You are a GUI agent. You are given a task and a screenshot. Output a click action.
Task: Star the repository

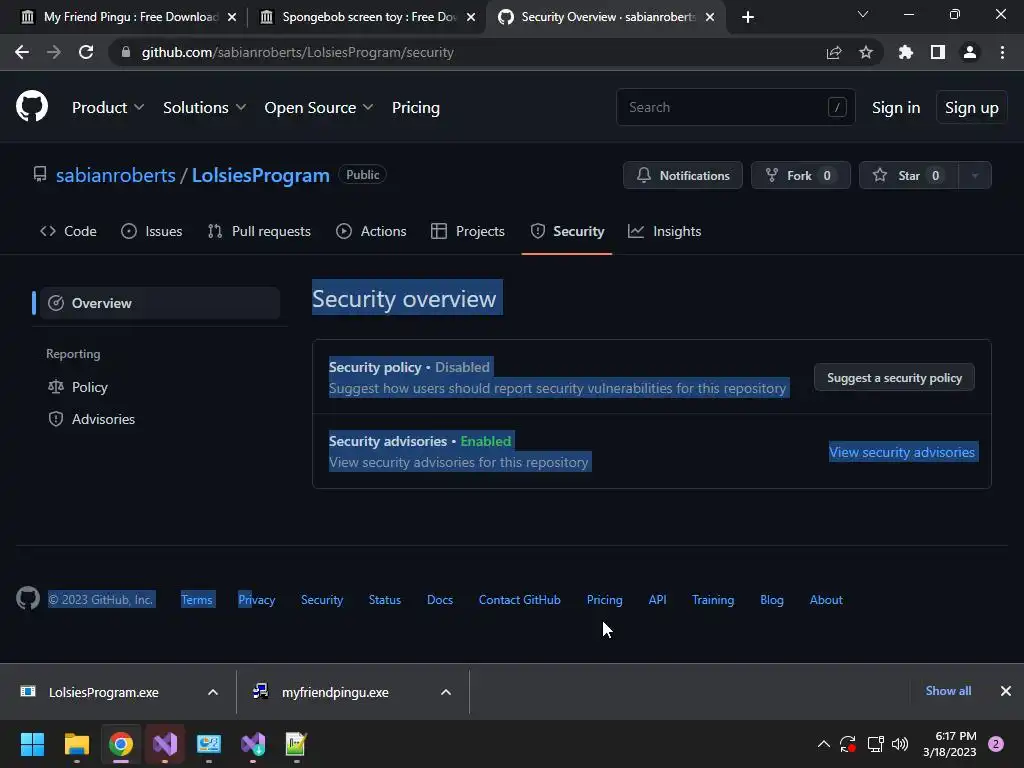point(908,176)
